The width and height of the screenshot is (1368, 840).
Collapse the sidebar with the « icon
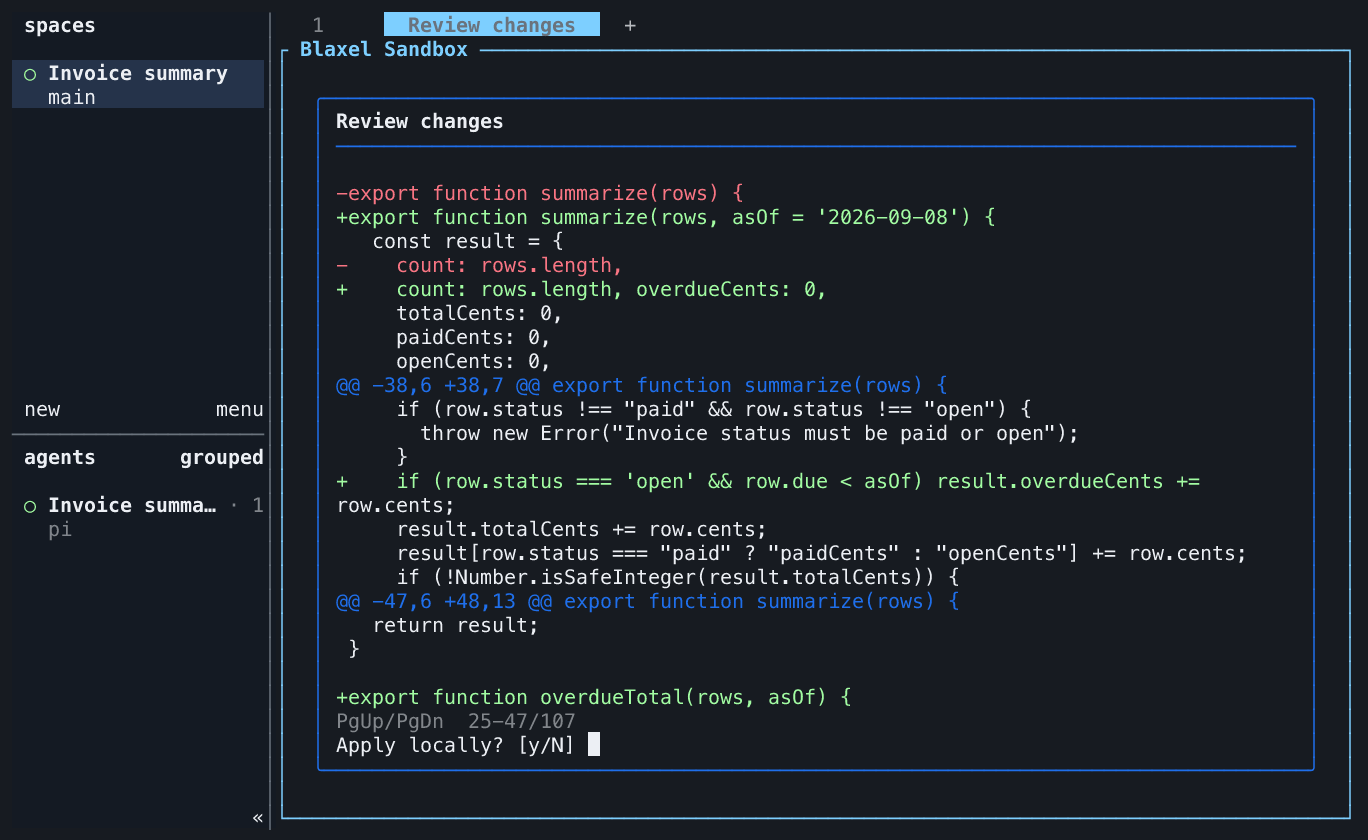[x=258, y=818]
